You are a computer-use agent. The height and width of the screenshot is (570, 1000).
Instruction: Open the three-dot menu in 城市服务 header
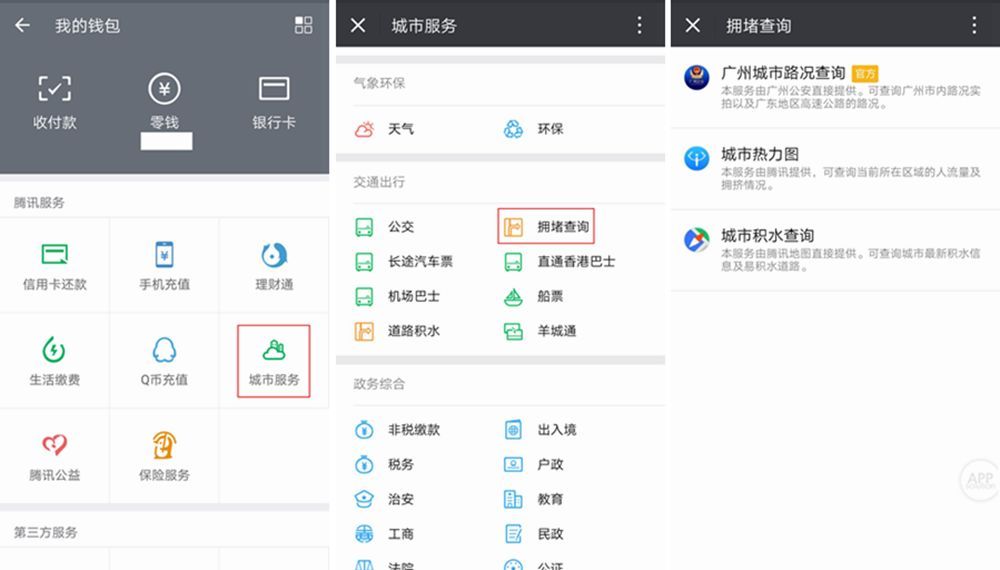[x=641, y=26]
